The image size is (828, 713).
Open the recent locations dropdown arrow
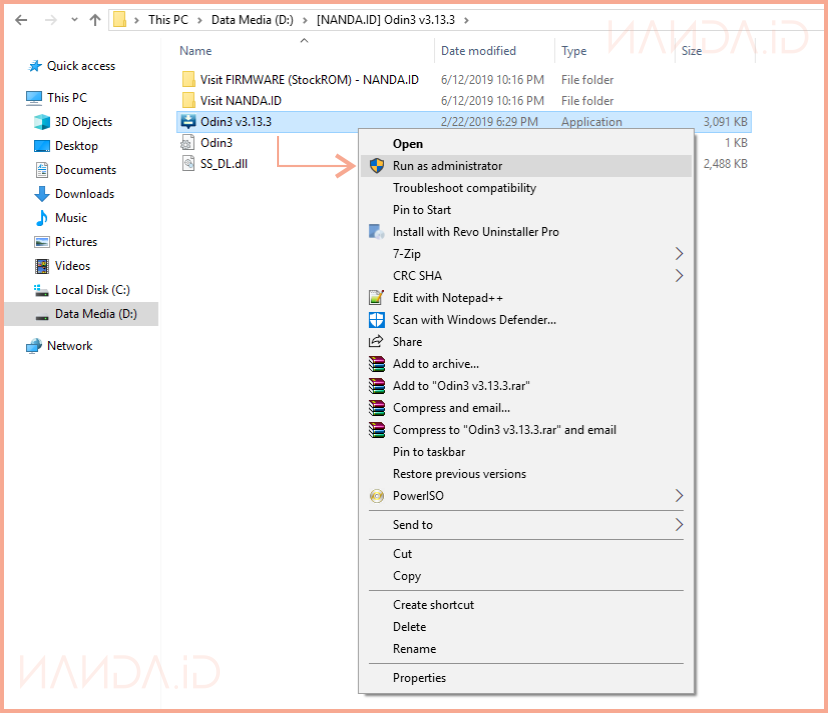coord(73,19)
